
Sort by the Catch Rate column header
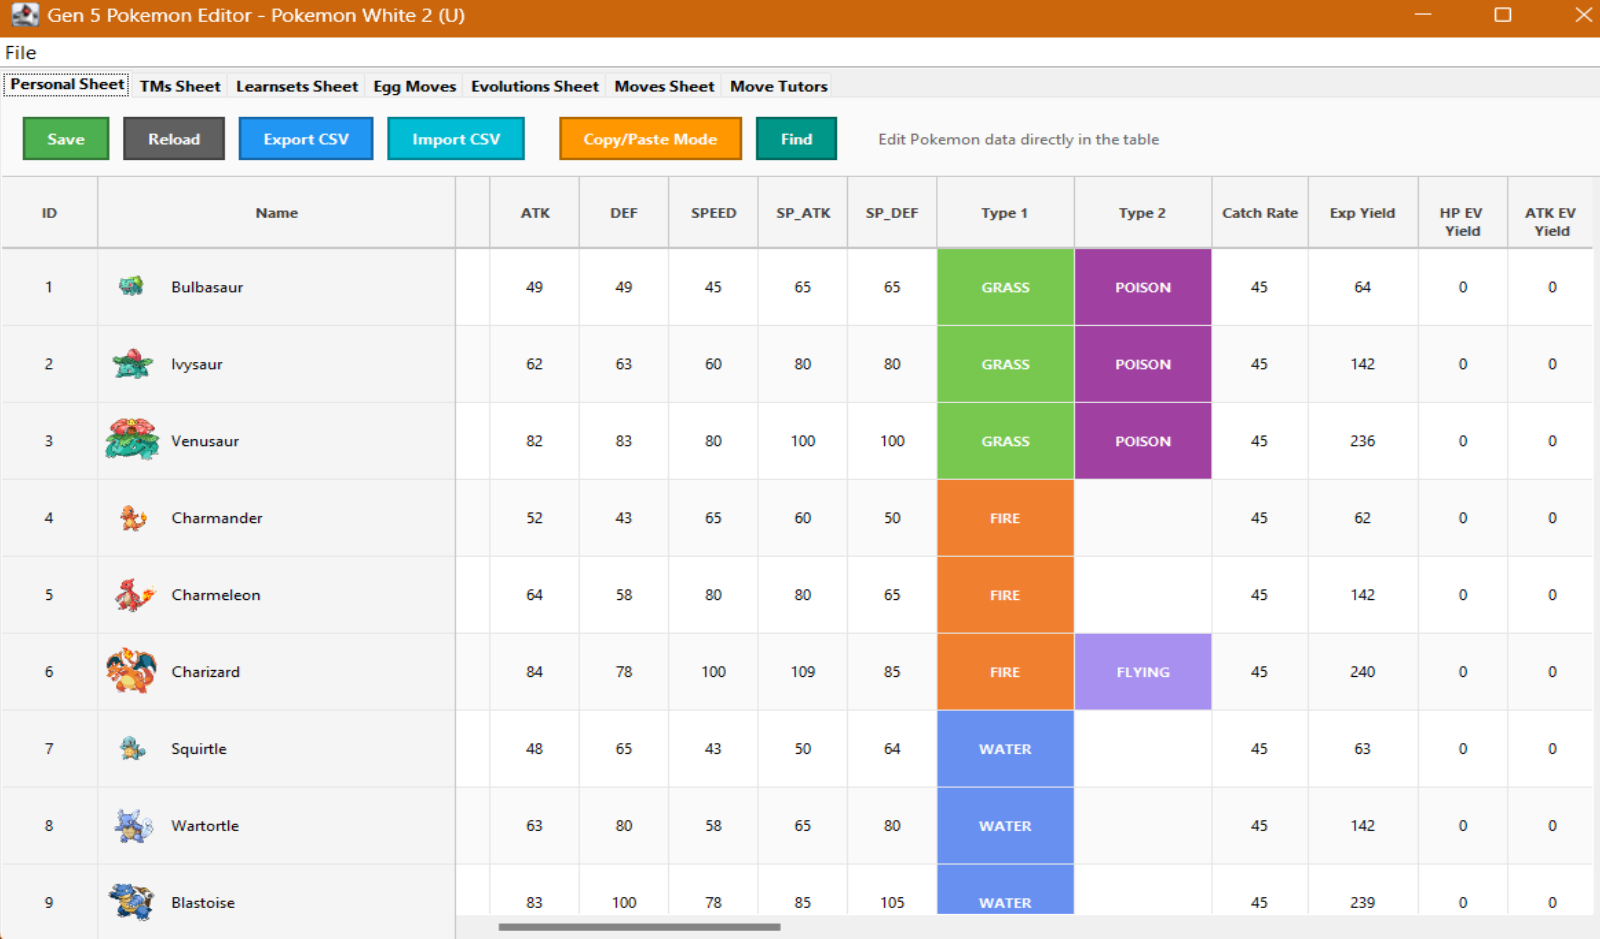tap(1259, 213)
